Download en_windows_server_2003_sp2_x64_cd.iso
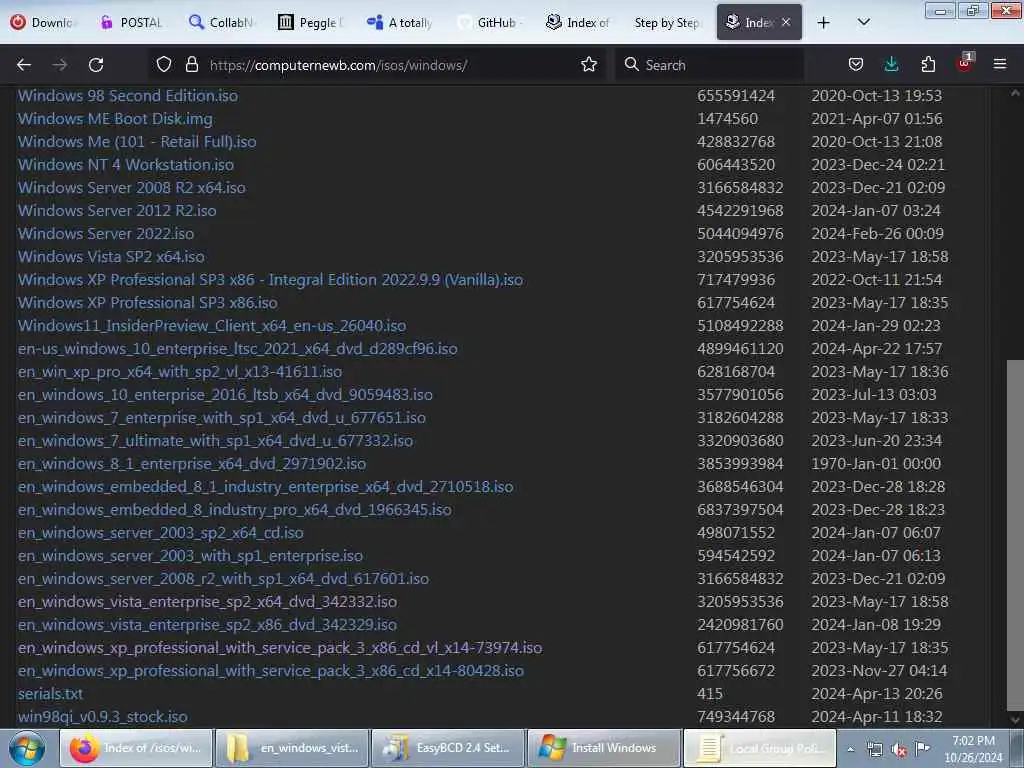The height and width of the screenshot is (768, 1024). 161,533
